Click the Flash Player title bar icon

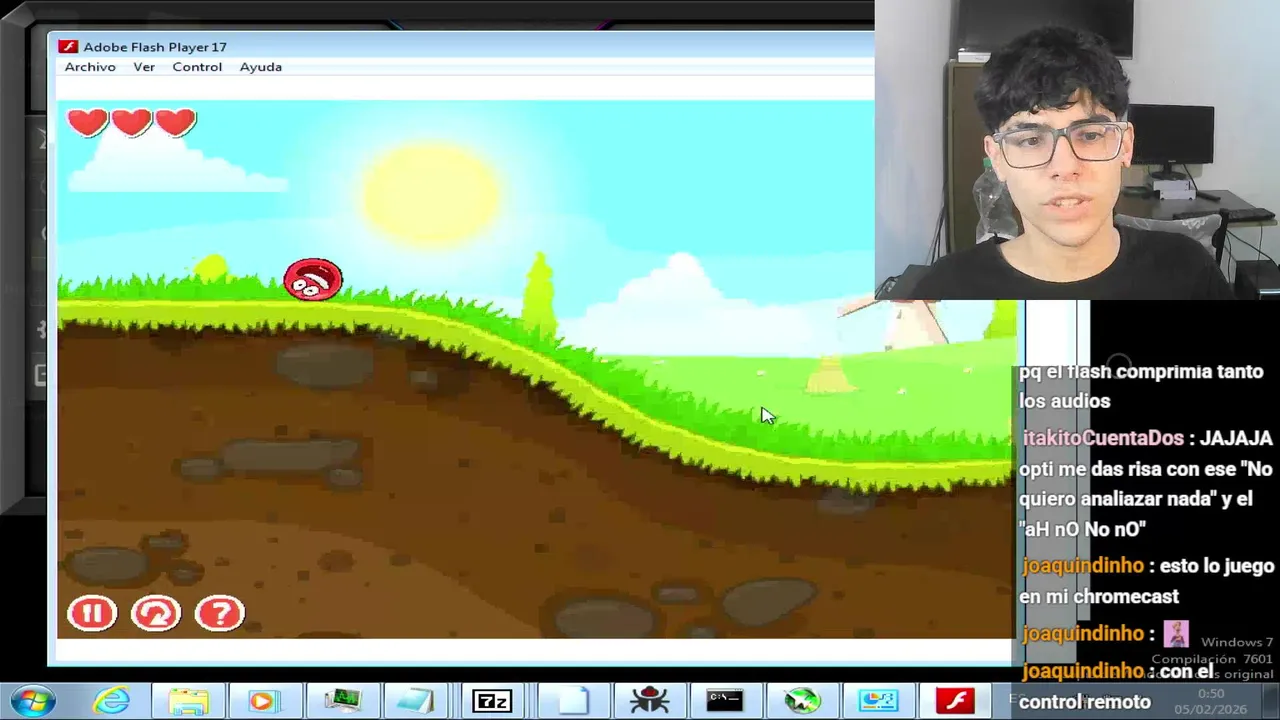point(68,47)
